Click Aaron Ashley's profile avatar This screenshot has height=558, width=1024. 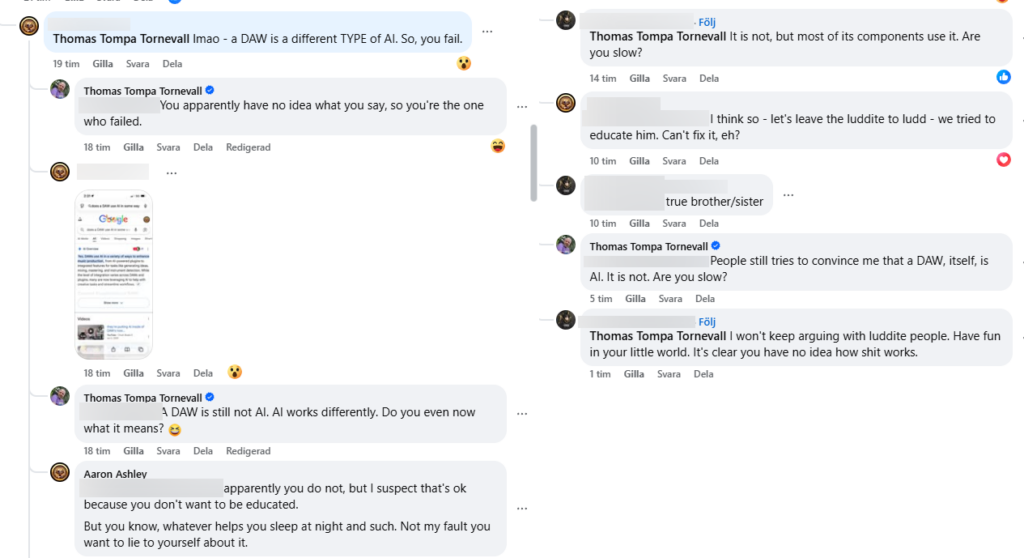(60, 472)
